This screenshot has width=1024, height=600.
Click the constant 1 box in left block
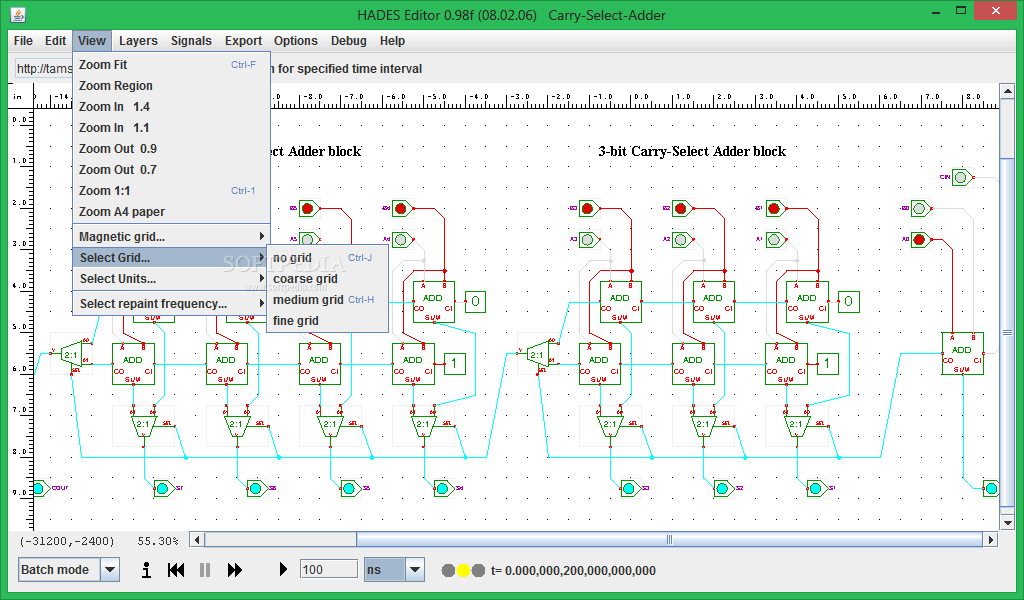click(455, 363)
